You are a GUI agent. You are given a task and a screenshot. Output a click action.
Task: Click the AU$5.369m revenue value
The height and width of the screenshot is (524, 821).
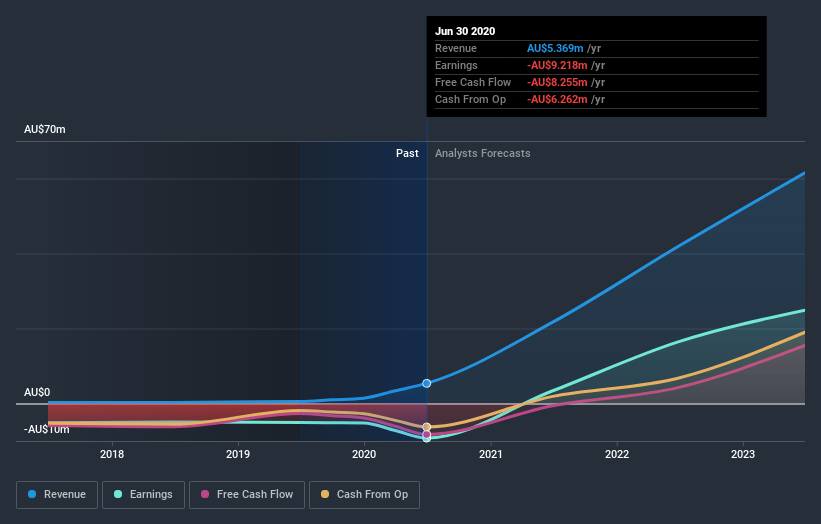pyautogui.click(x=555, y=48)
